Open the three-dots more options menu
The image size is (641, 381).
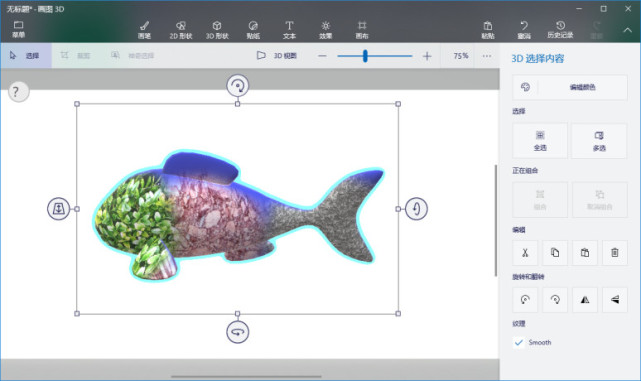486,56
